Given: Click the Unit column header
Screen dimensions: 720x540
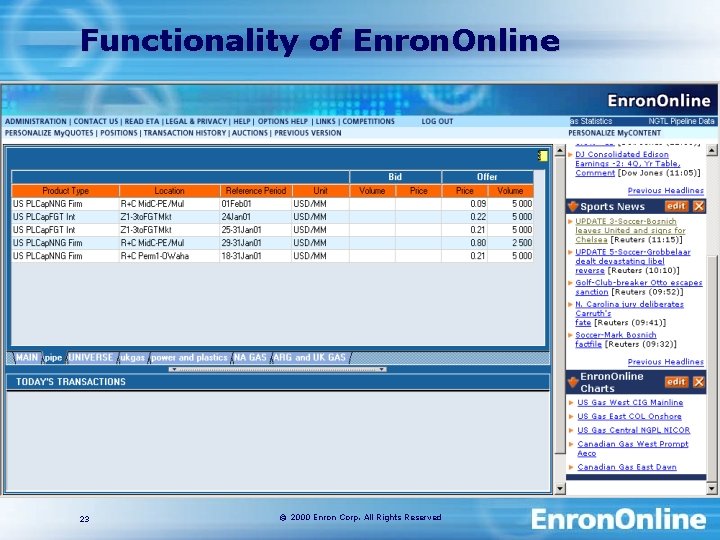Looking at the screenshot, I should 321,191.
